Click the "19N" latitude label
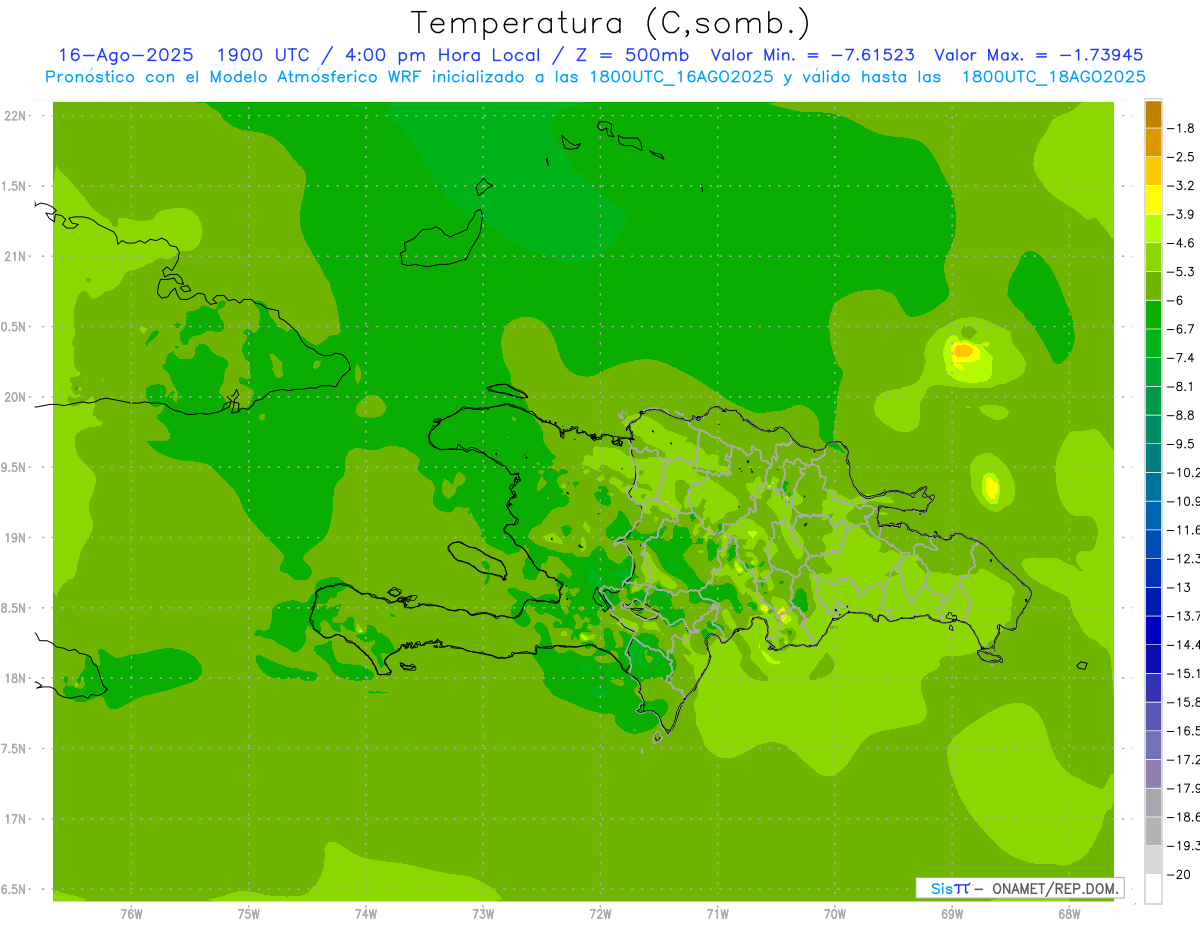Screen dimensions: 1200x927 14,538
